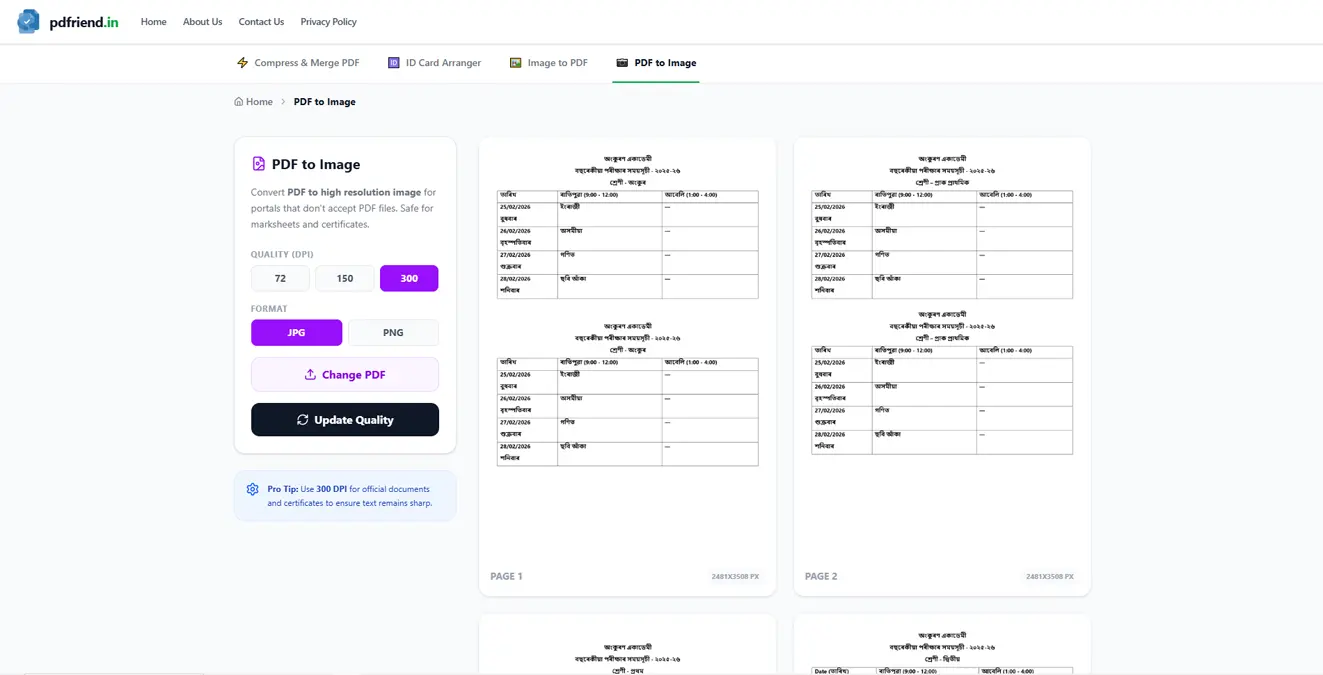Viewport: 1323px width, 675px height.
Task: Click the Pro Tip gear icon
Action: click(x=252, y=489)
